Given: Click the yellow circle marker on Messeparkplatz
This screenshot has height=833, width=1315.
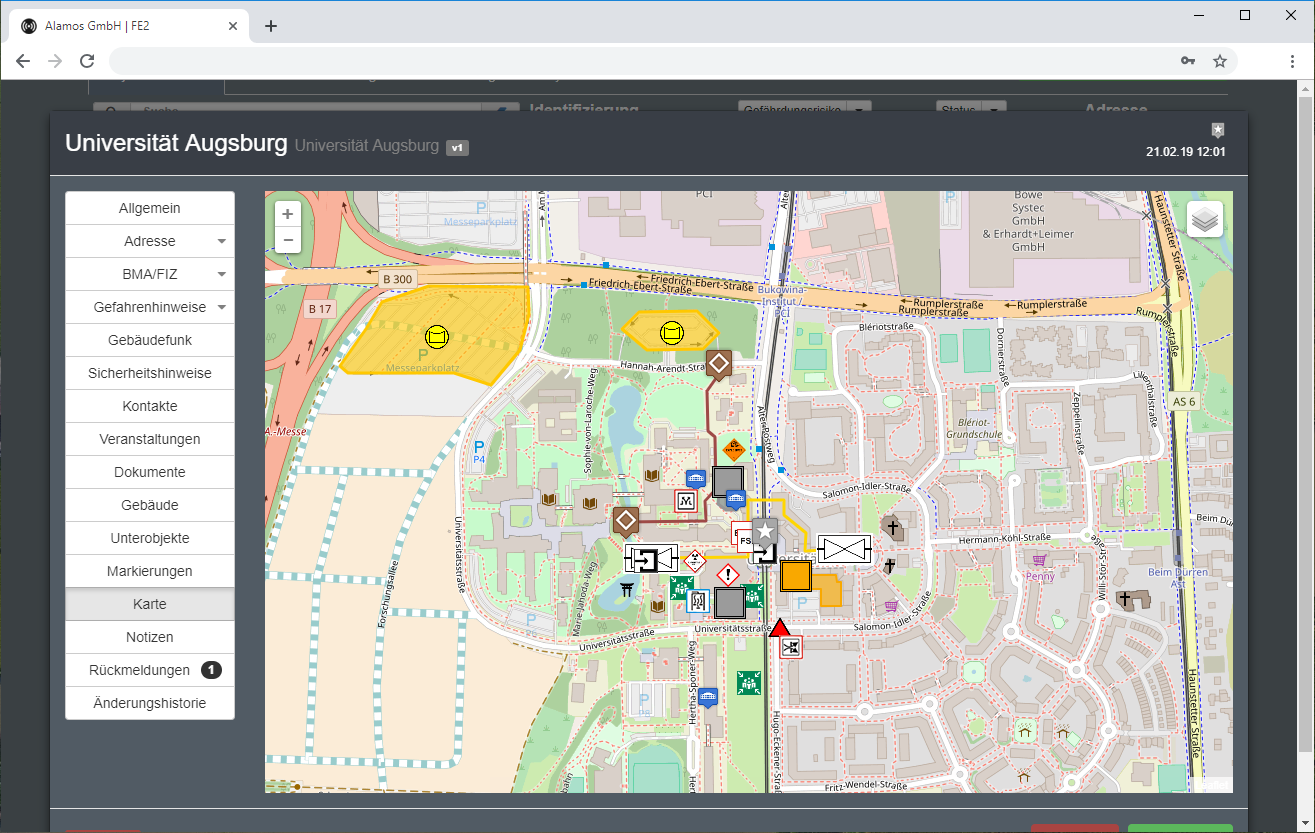Looking at the screenshot, I should click(x=436, y=337).
